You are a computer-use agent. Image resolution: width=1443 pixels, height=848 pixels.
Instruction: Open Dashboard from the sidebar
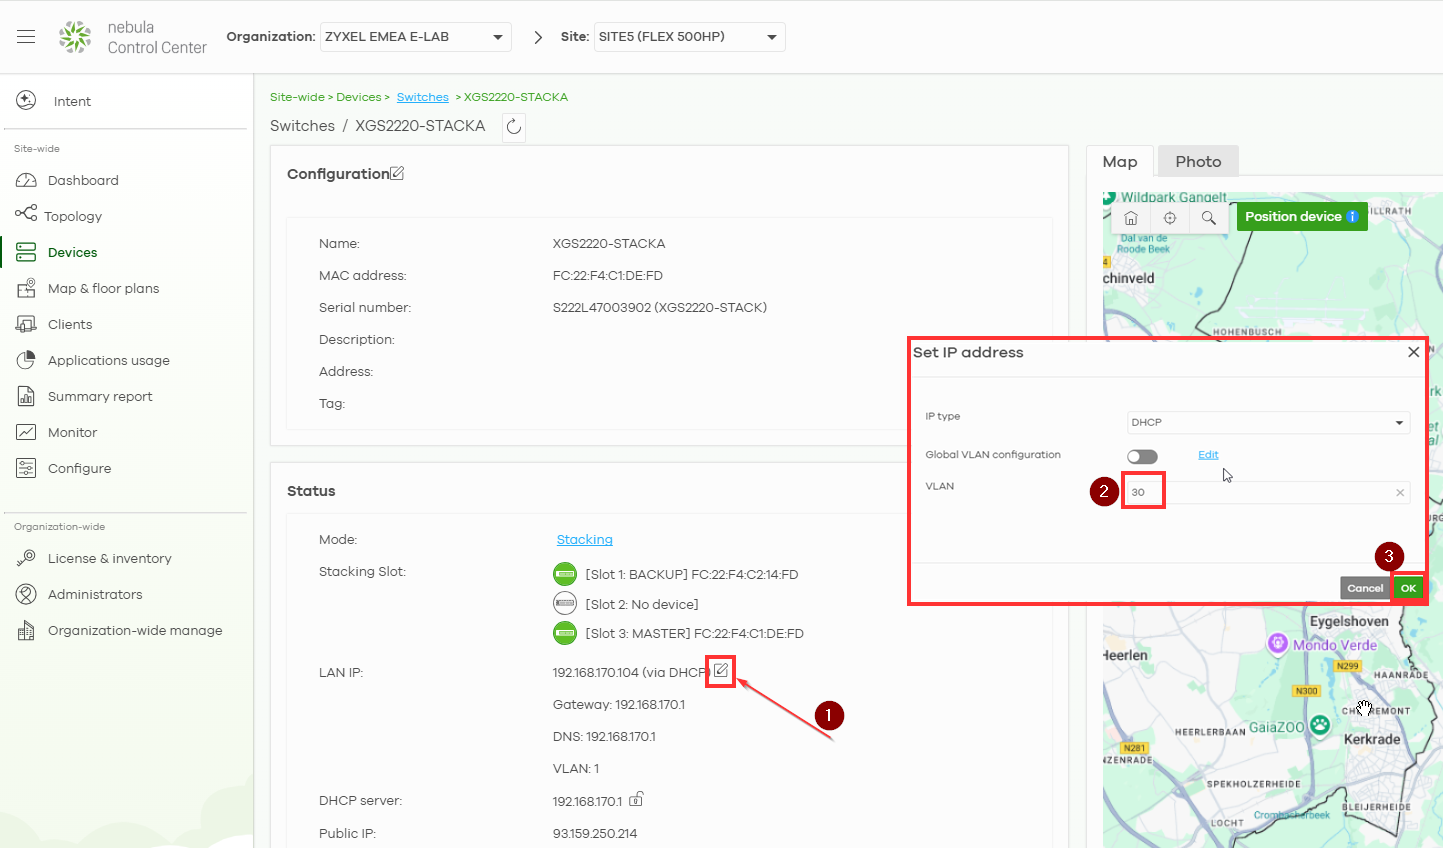pos(83,180)
